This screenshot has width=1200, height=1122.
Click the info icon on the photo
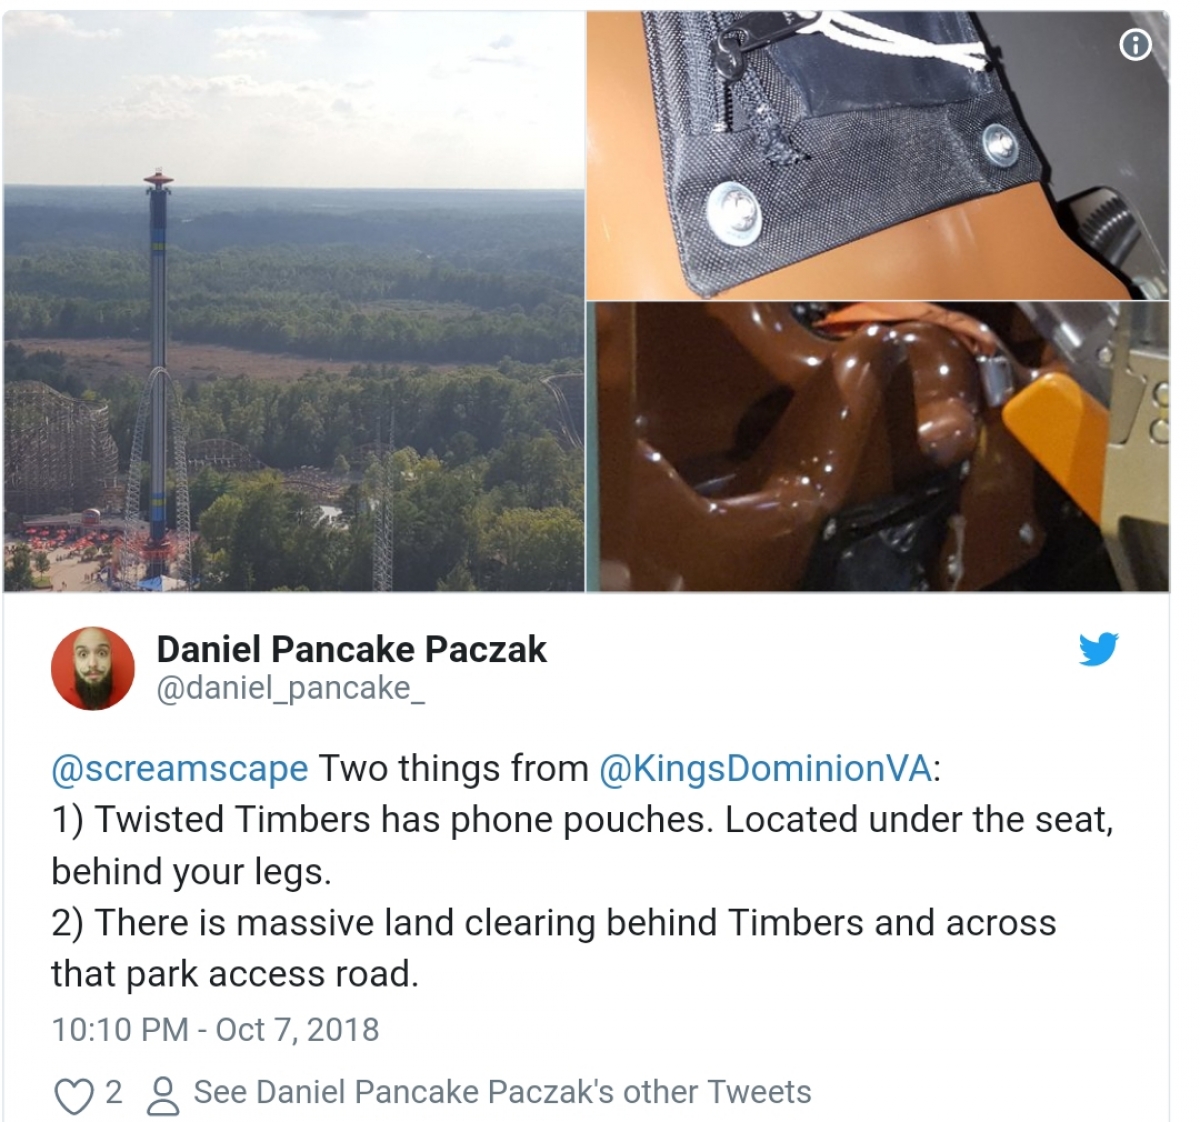coord(1135,44)
